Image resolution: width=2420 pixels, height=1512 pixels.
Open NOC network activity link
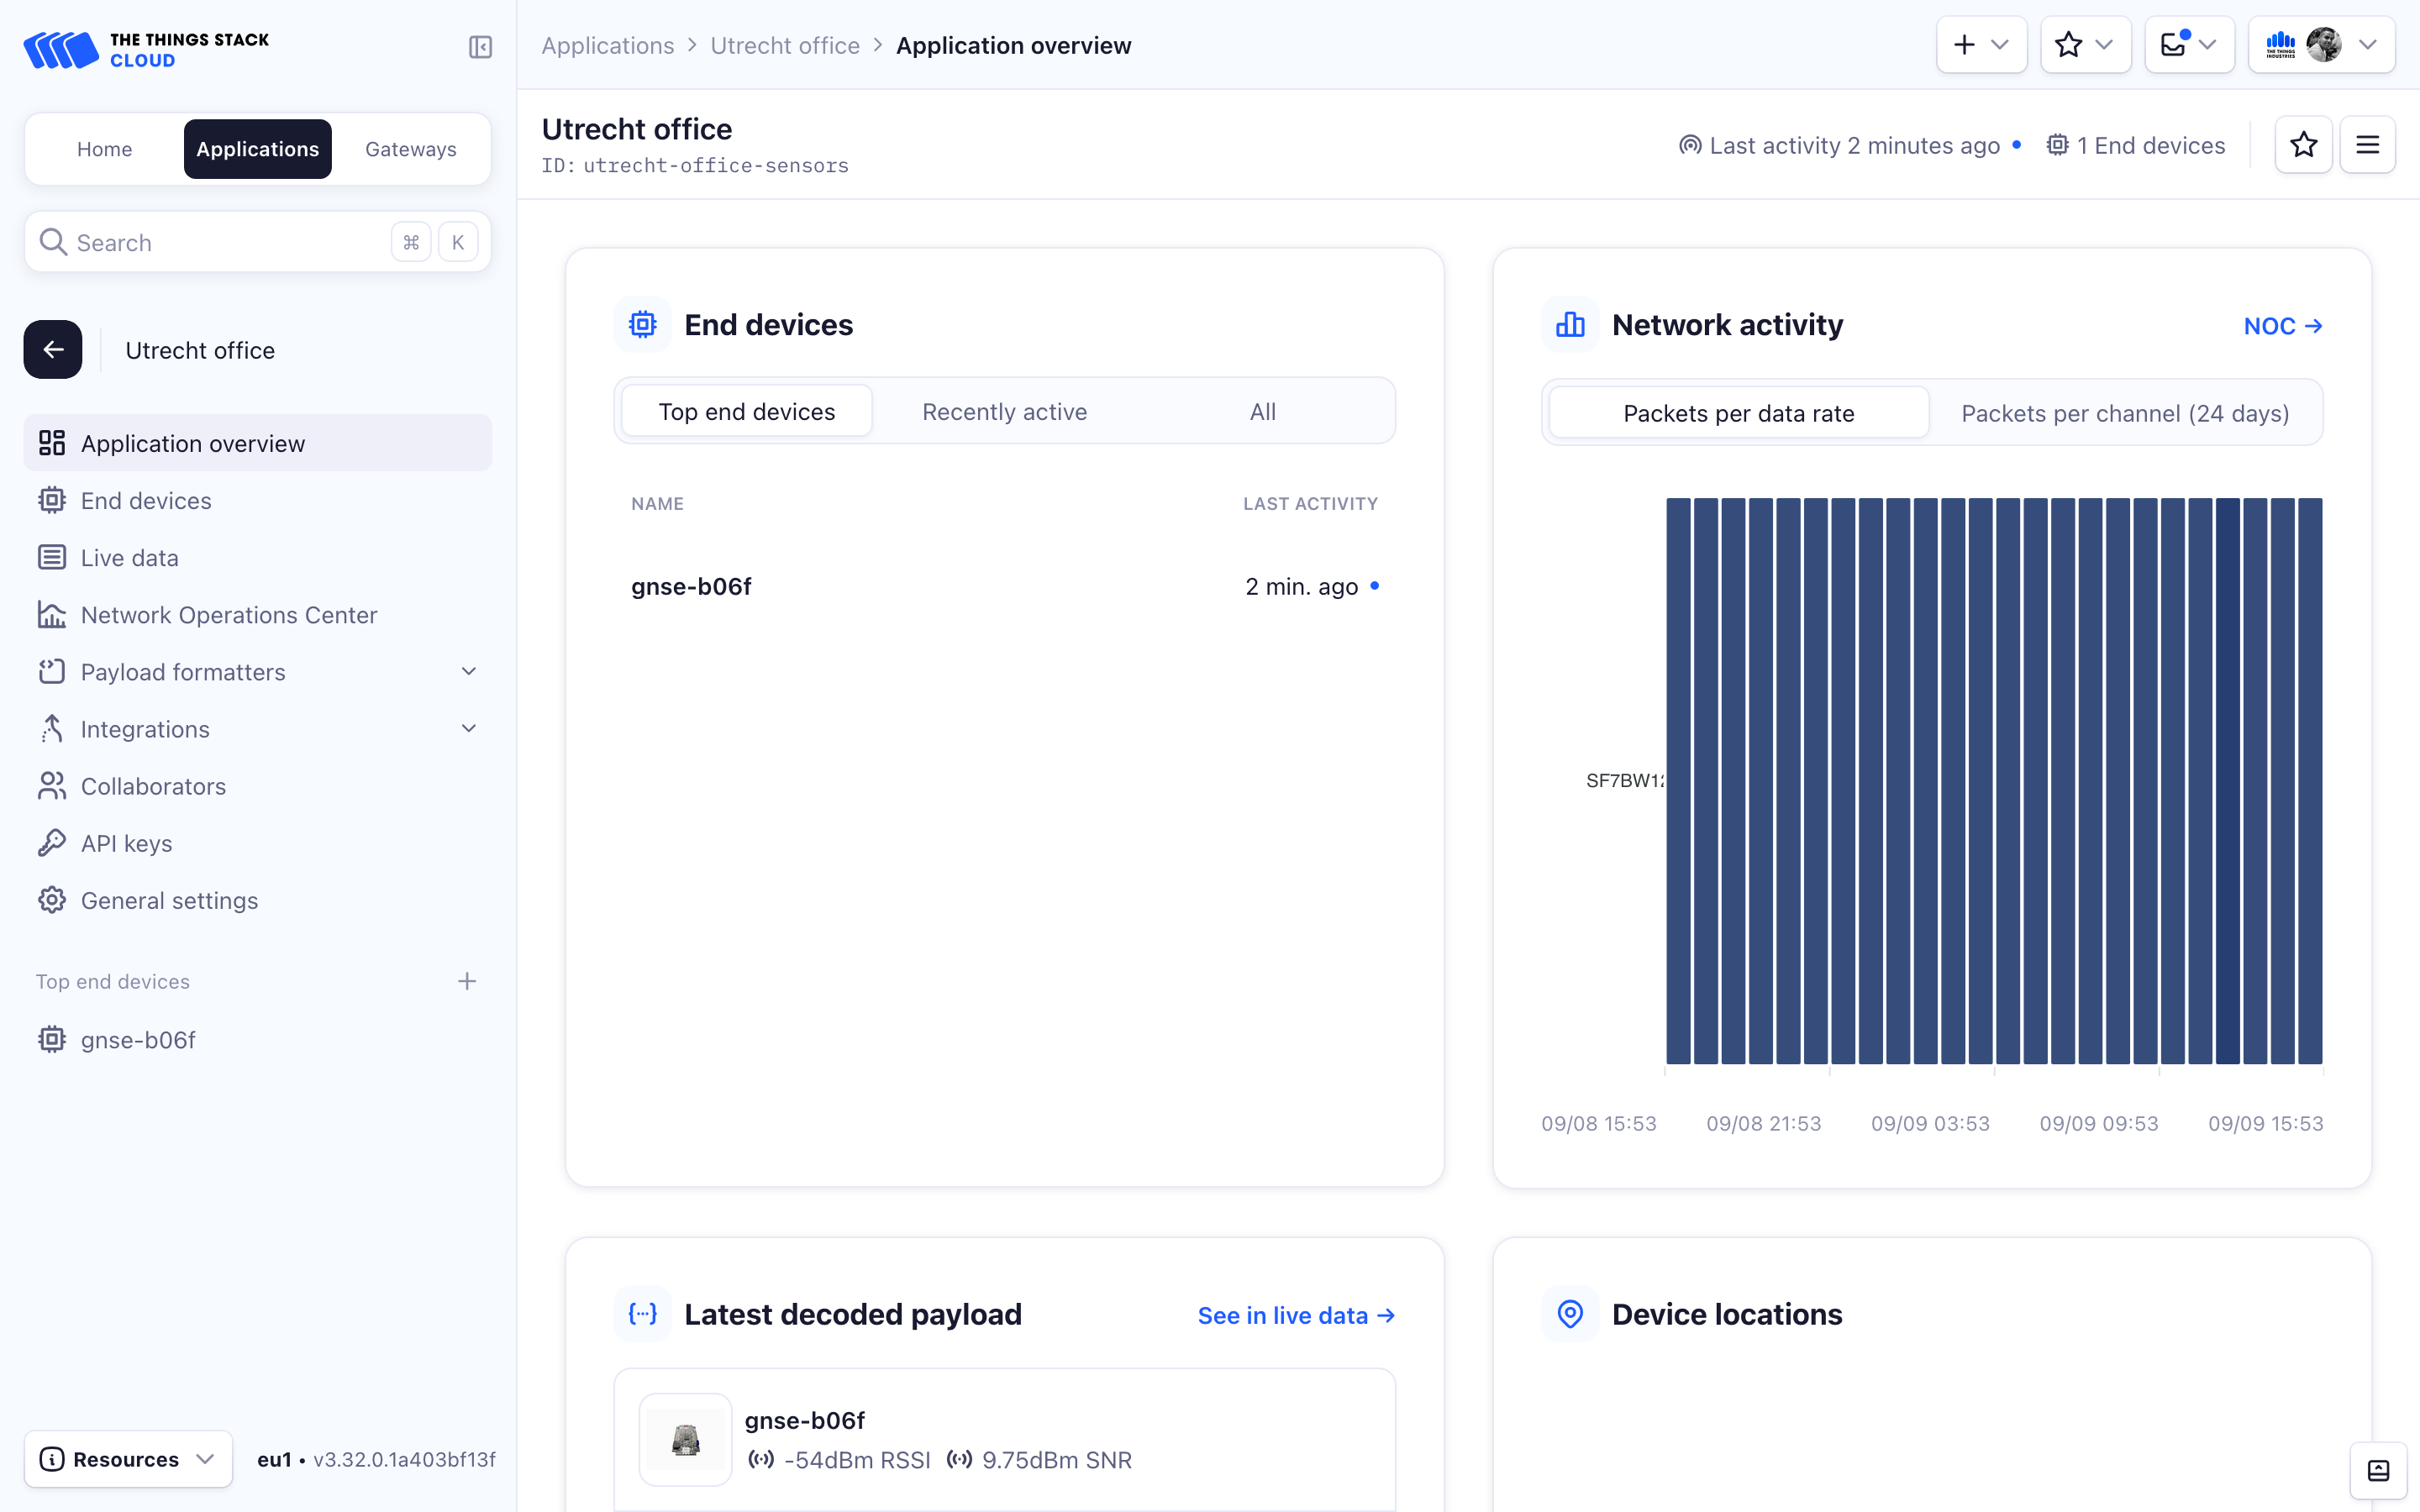pos(2282,326)
